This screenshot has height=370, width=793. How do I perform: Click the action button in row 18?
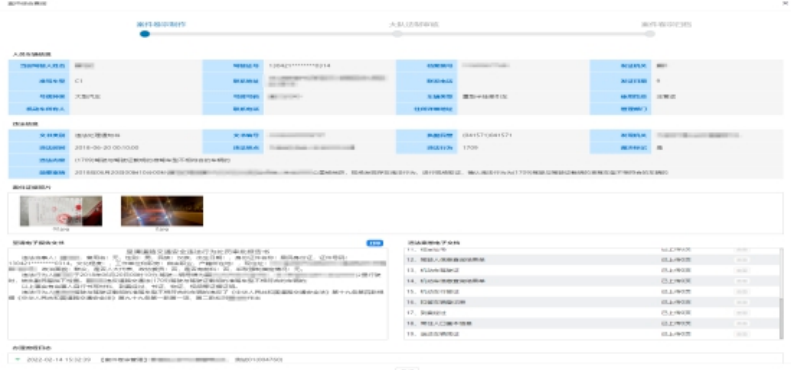[741, 323]
